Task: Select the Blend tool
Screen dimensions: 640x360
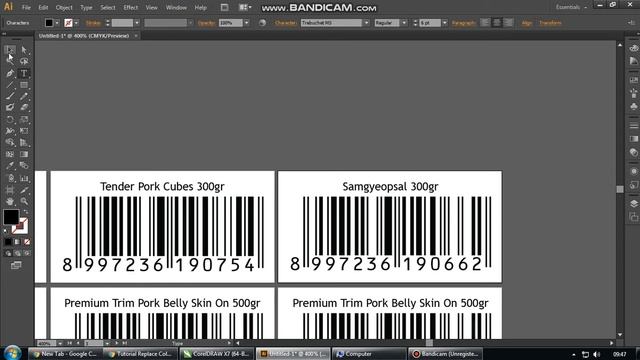Action: point(24,166)
